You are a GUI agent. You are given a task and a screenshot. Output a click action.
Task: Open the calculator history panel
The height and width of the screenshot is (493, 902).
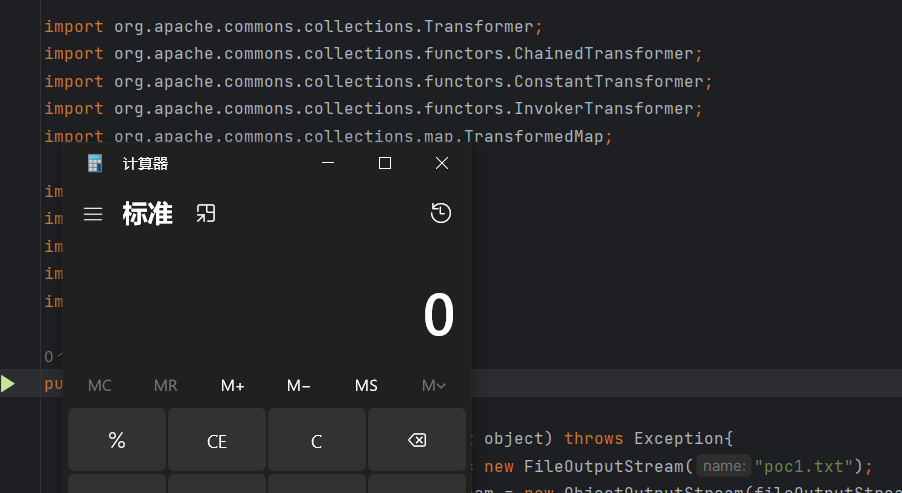click(x=441, y=213)
